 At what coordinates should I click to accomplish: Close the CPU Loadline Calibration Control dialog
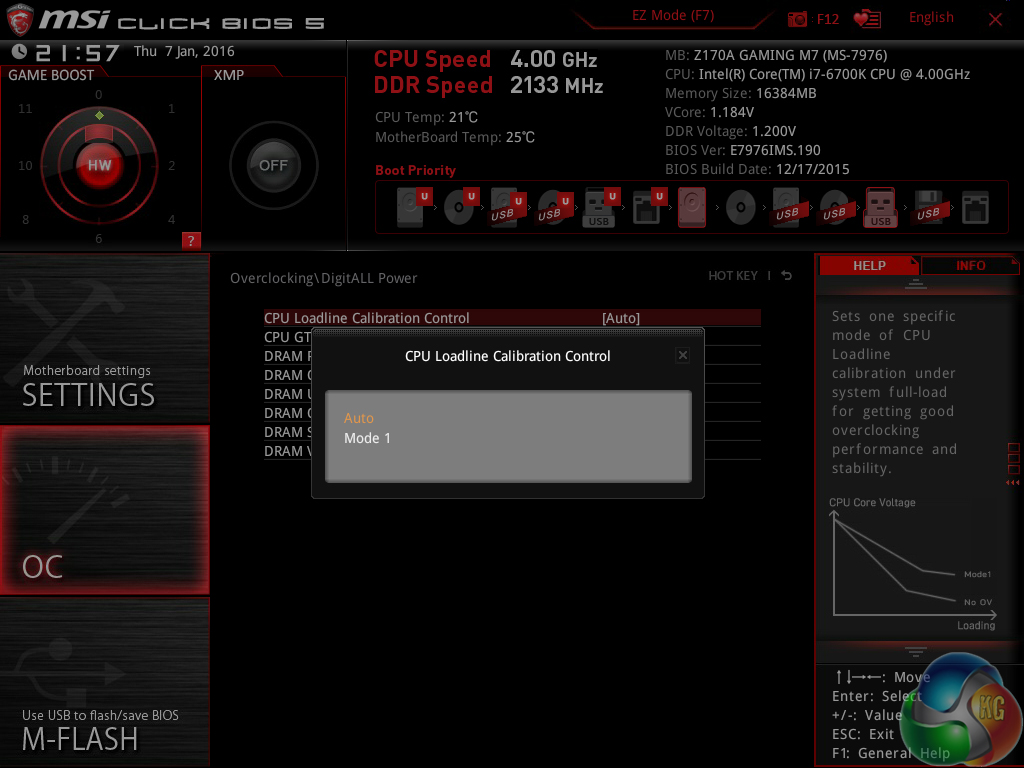click(682, 355)
